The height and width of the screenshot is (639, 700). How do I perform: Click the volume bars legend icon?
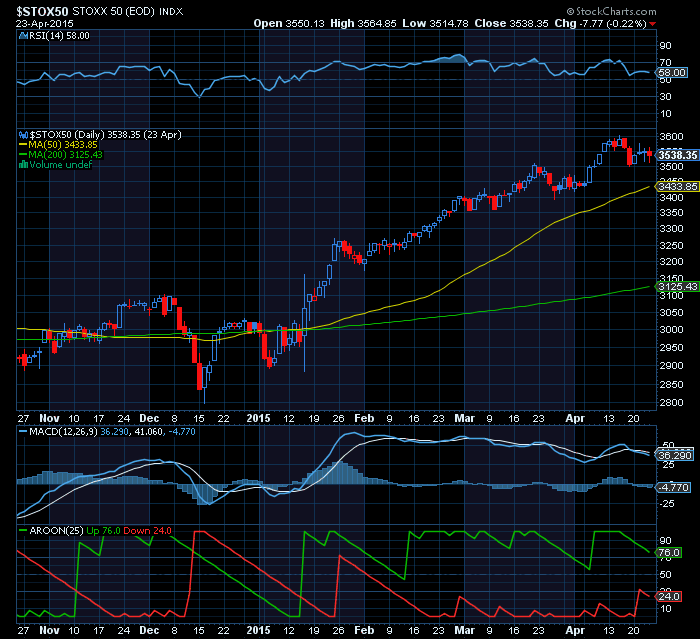pyautogui.click(x=23, y=165)
